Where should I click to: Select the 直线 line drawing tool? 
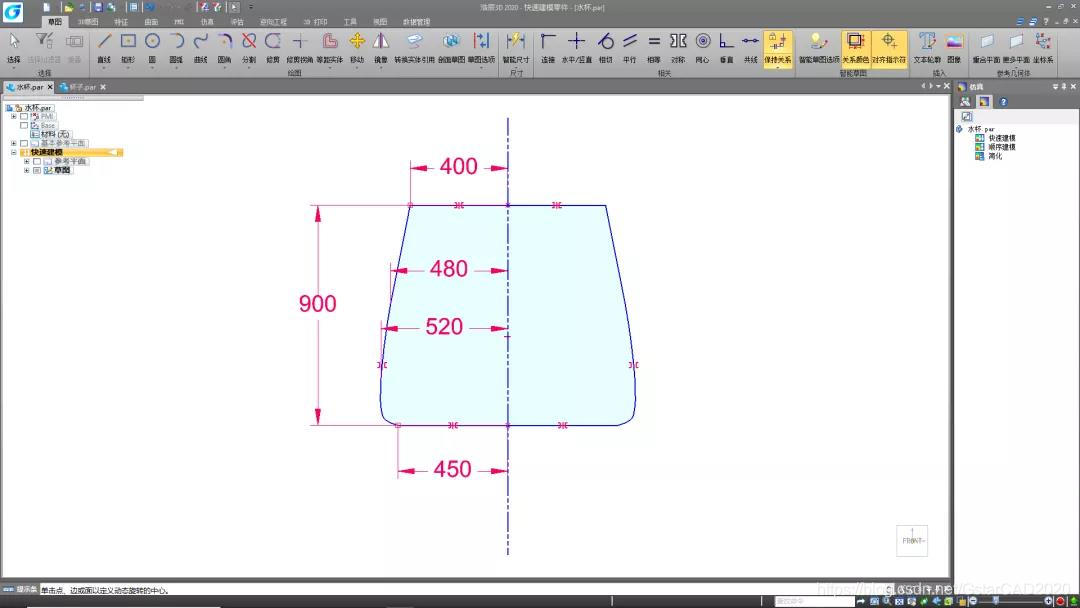point(104,48)
